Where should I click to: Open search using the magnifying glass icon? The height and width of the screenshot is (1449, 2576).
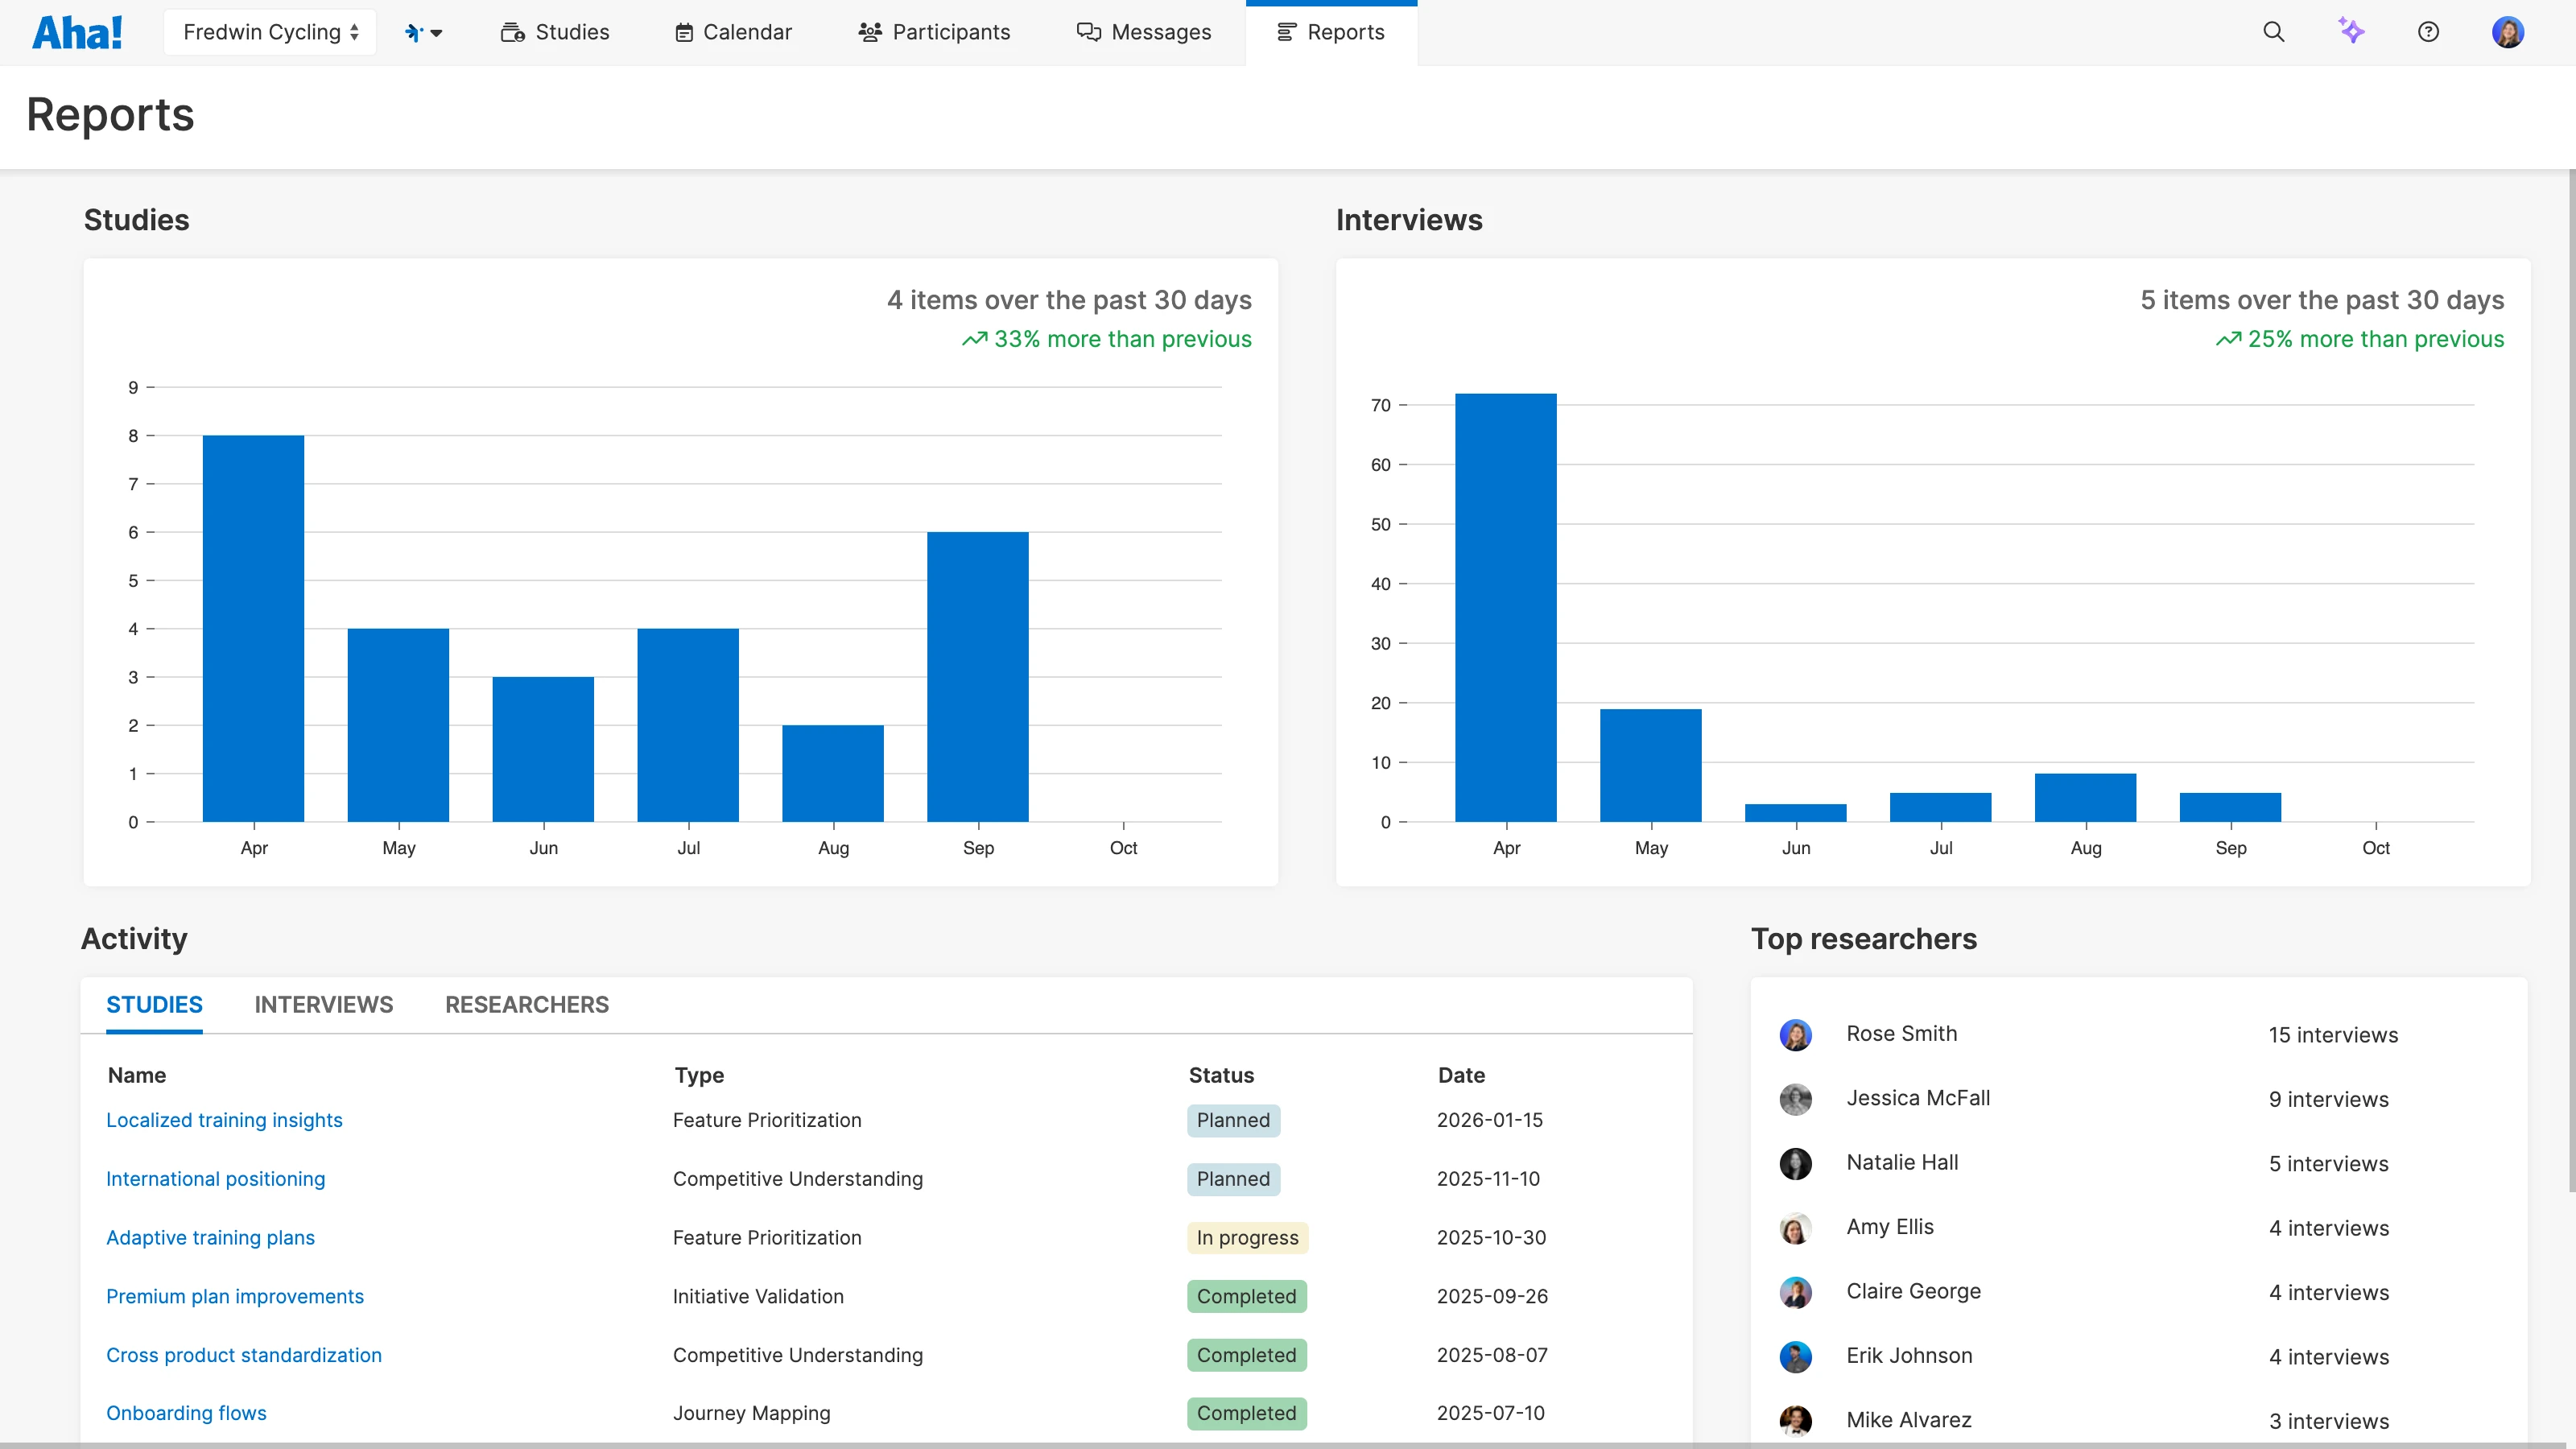point(2273,31)
